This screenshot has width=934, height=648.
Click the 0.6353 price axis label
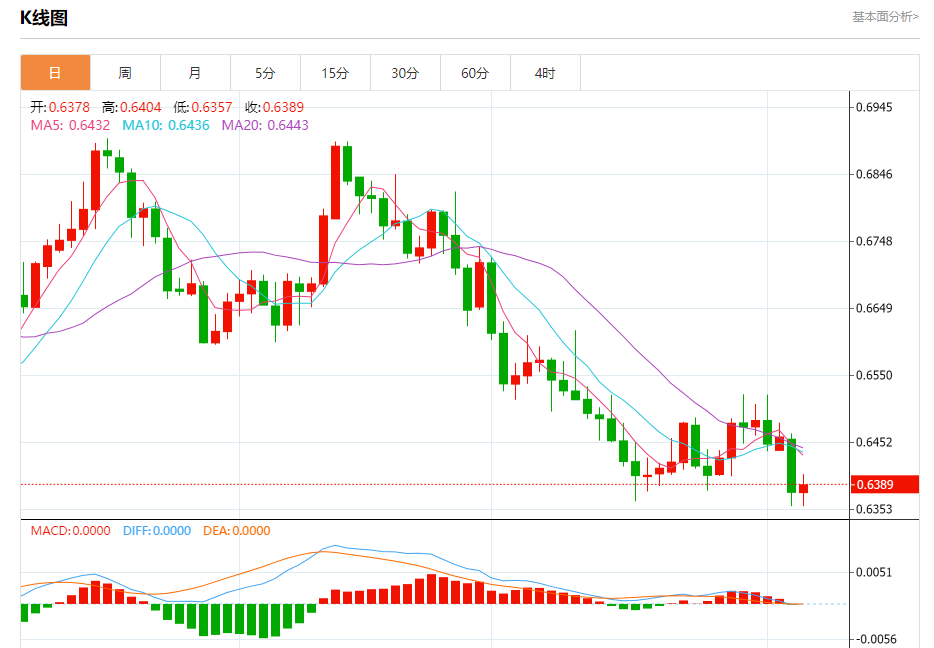point(874,509)
